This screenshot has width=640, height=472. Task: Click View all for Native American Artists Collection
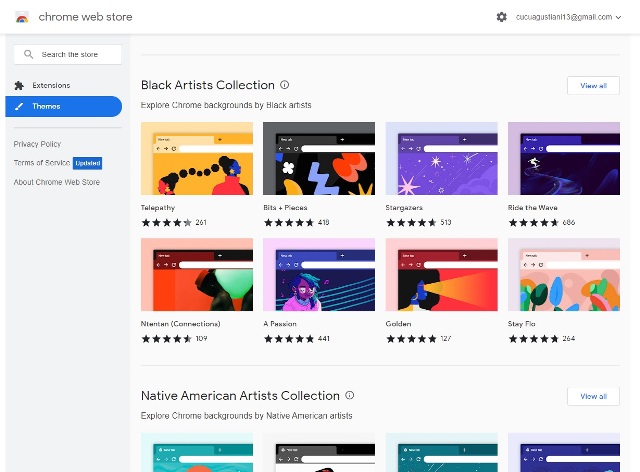click(x=593, y=396)
